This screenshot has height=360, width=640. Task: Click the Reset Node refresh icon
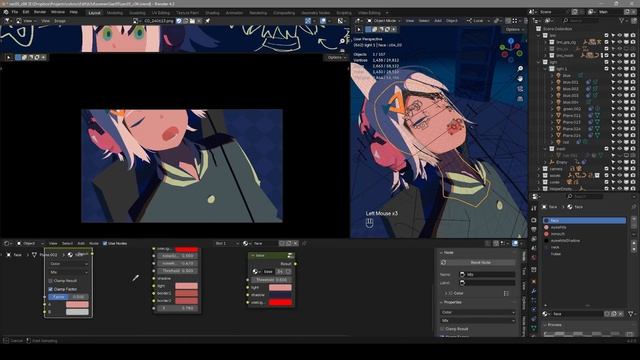click(x=444, y=262)
